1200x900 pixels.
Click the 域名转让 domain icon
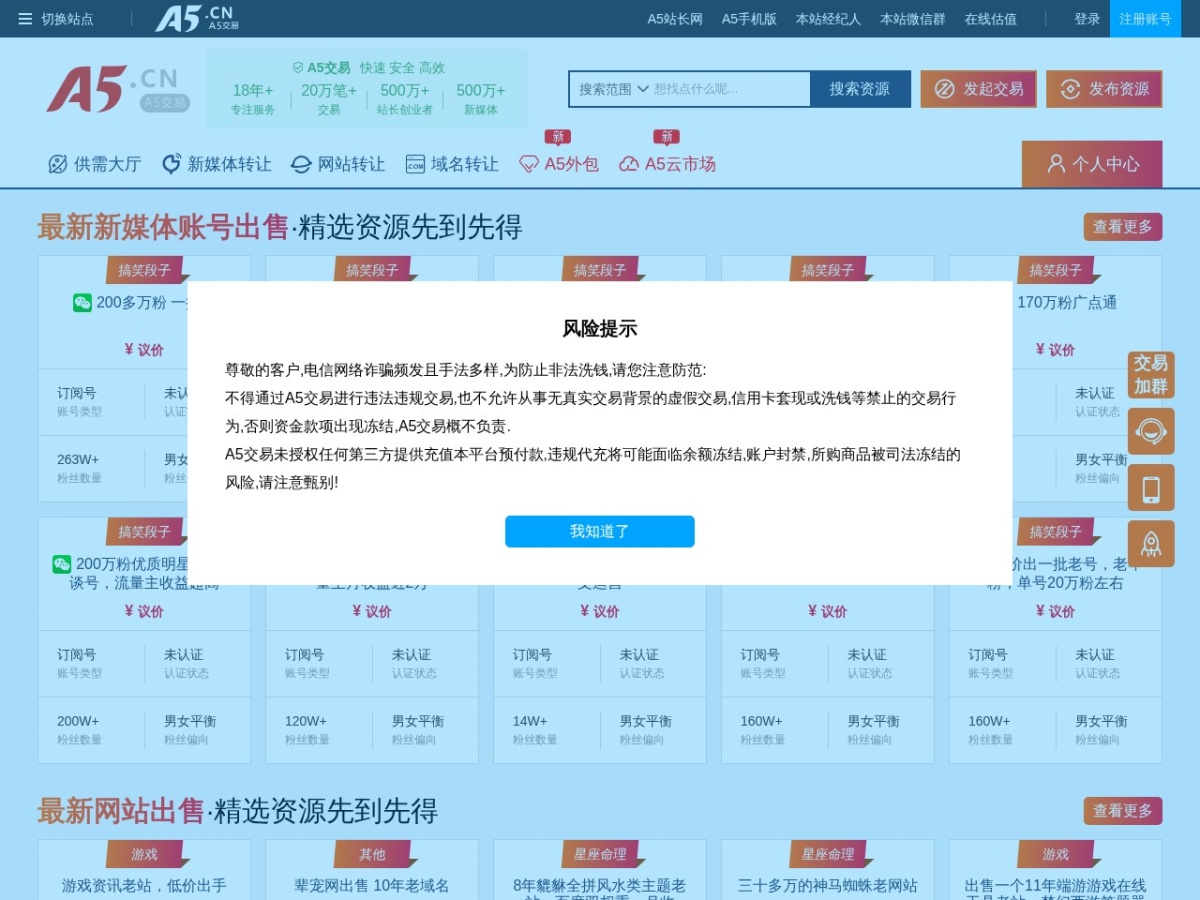pyautogui.click(x=415, y=164)
